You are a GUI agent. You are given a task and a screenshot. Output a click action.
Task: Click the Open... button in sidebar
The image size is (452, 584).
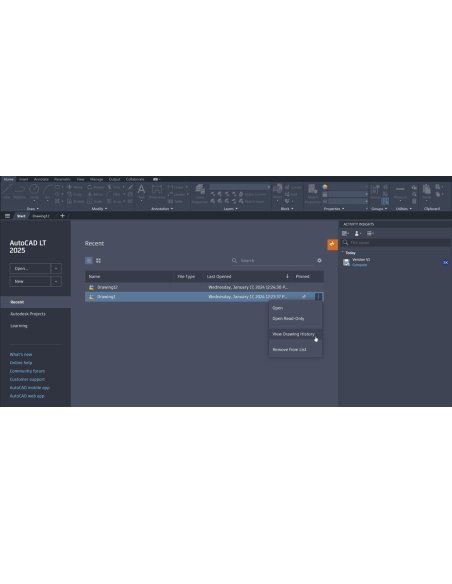click(x=30, y=269)
